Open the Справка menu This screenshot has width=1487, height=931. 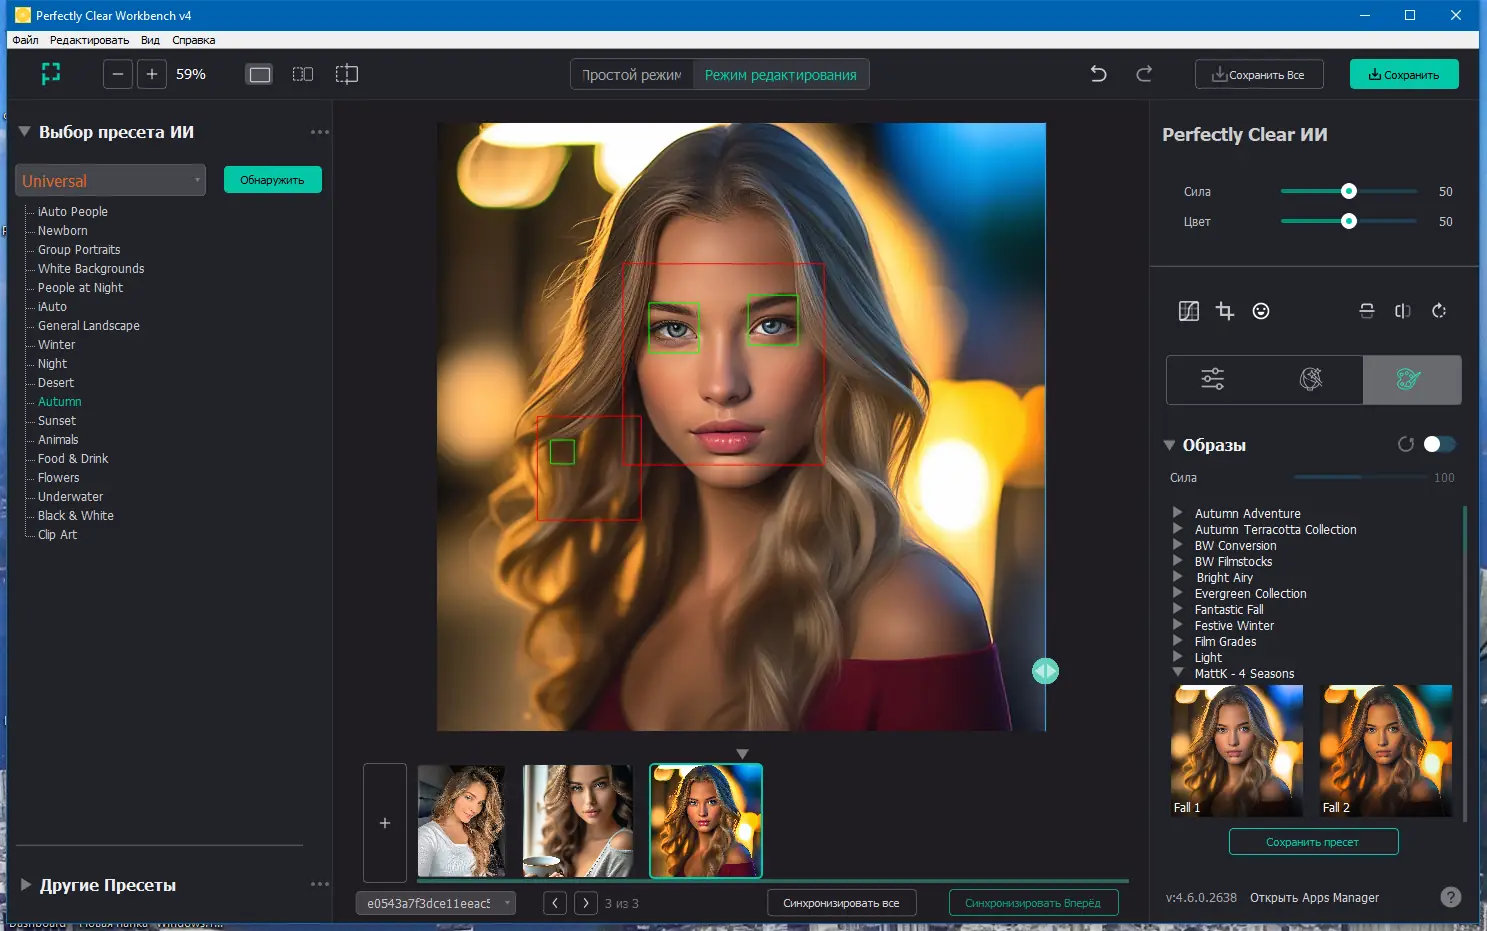193,40
